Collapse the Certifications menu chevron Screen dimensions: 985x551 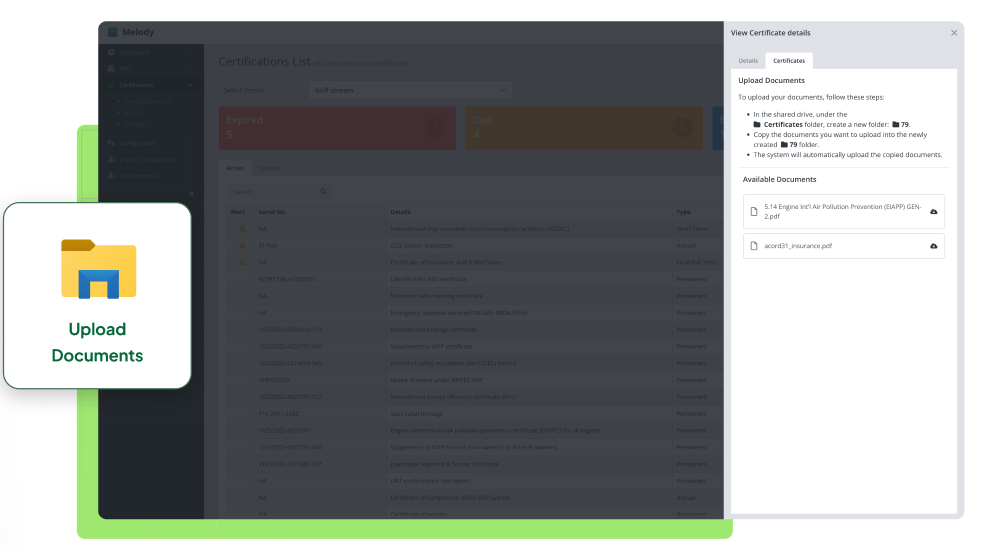190,85
